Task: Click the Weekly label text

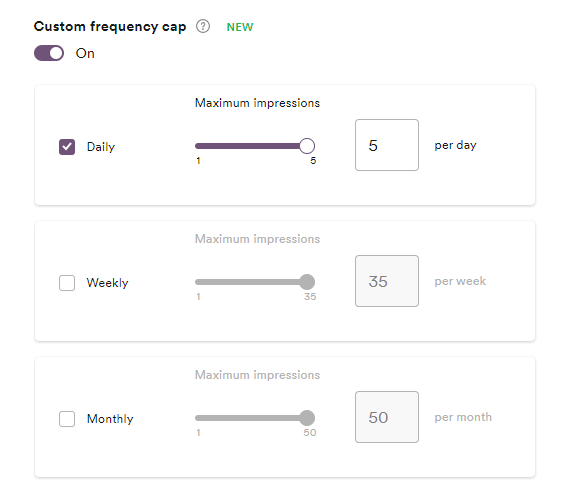Action: (107, 283)
